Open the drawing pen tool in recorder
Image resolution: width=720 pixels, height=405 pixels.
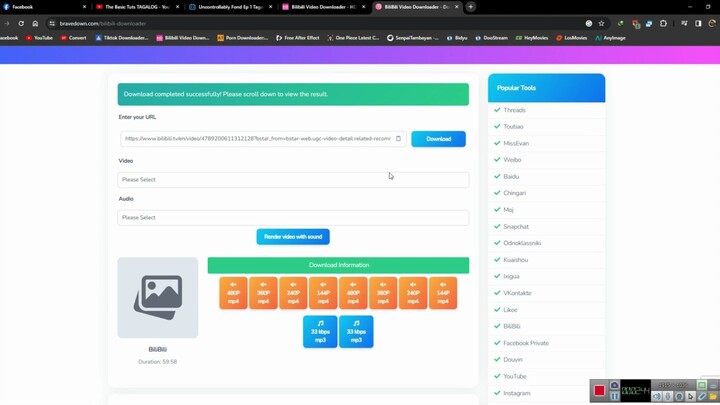pos(702,396)
